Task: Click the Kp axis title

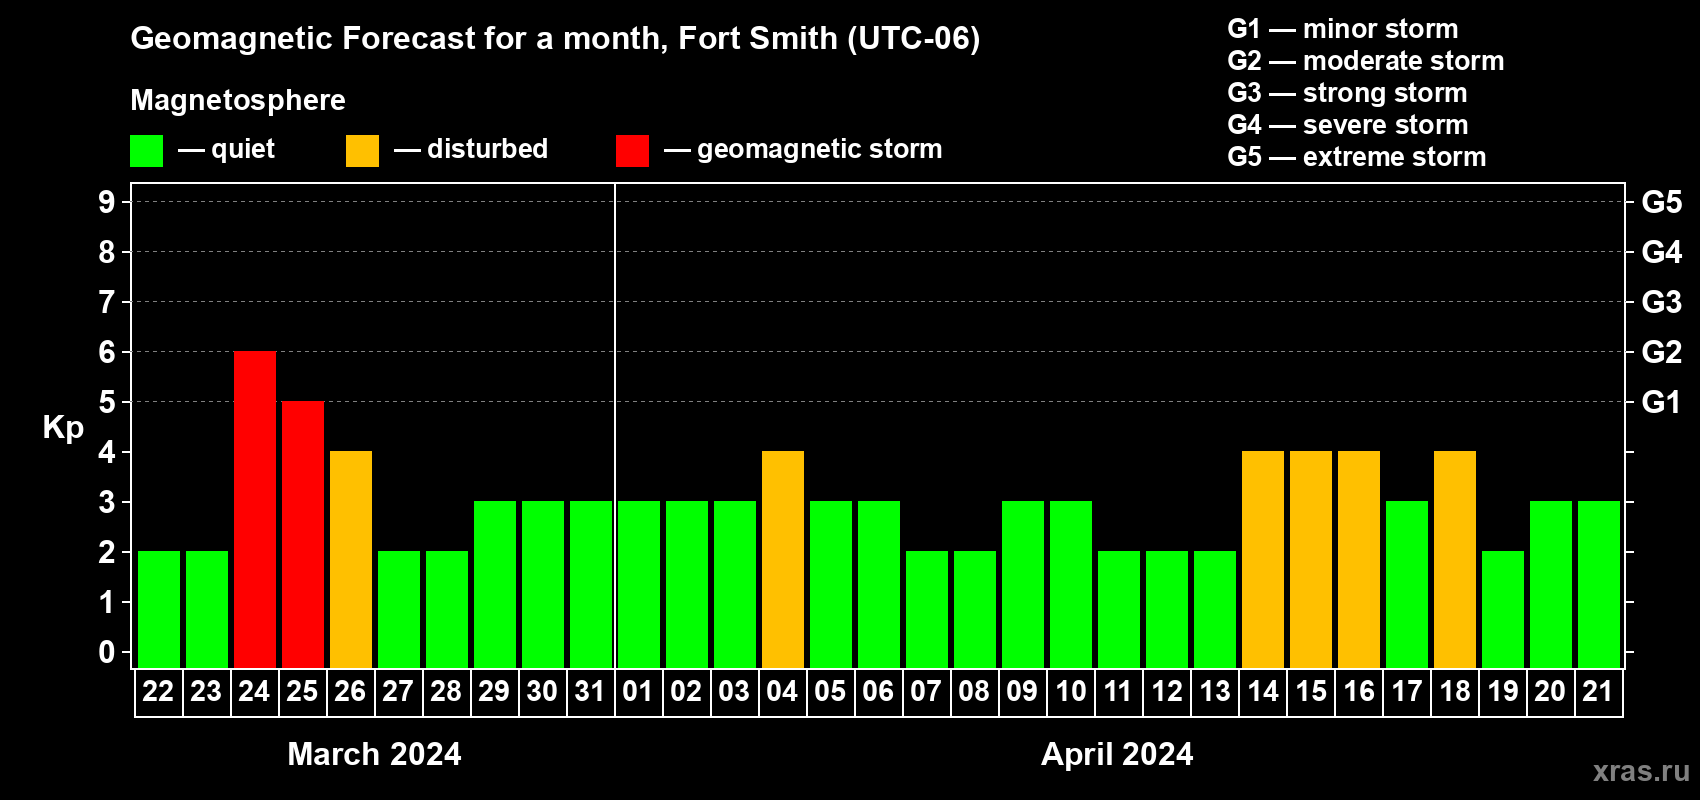Action: 63,428
